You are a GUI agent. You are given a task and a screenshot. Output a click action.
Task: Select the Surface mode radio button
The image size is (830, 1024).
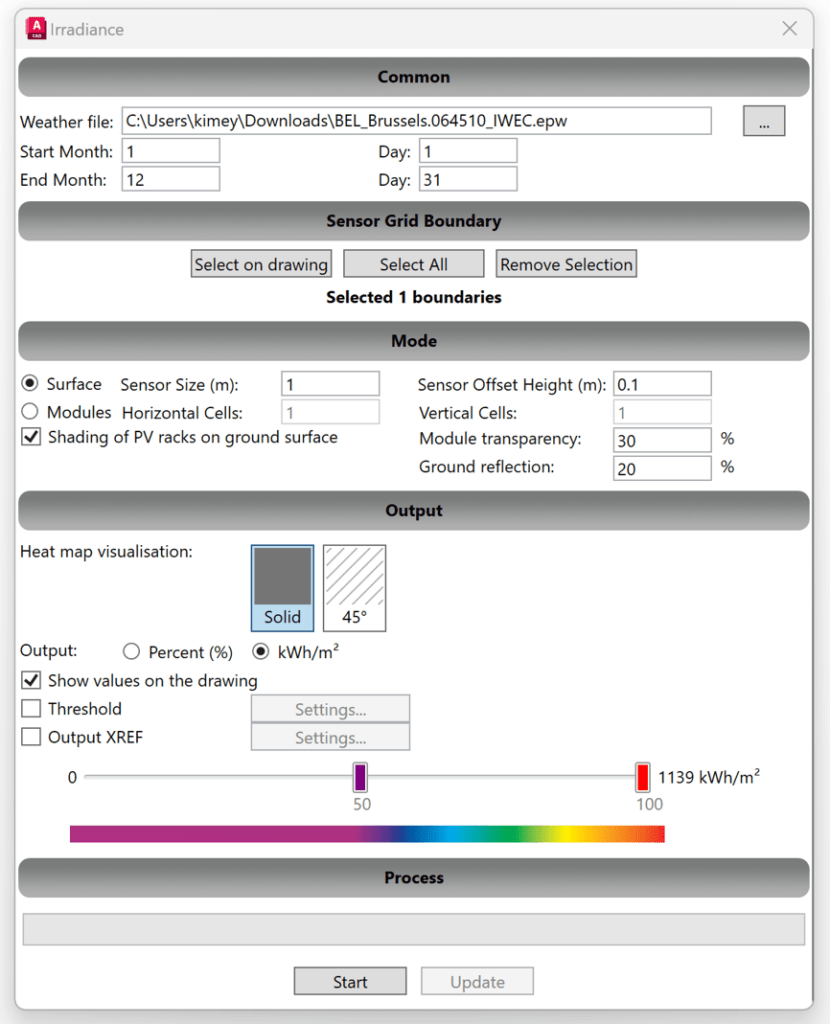coord(30,383)
